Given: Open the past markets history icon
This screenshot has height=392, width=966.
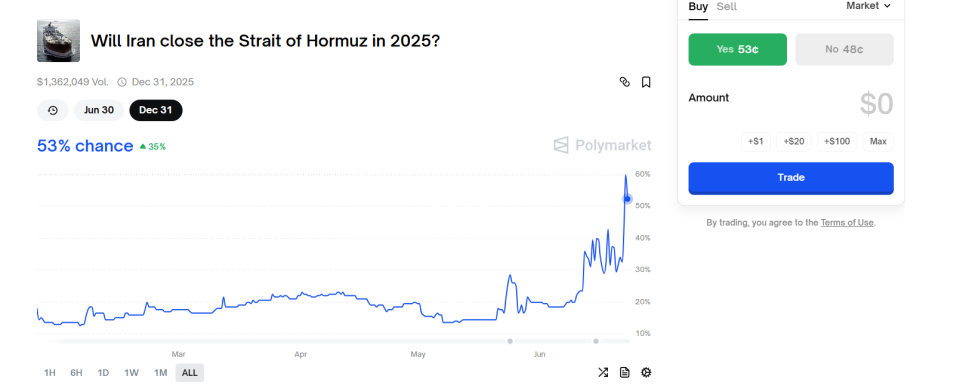Looking at the screenshot, I should tap(53, 110).
